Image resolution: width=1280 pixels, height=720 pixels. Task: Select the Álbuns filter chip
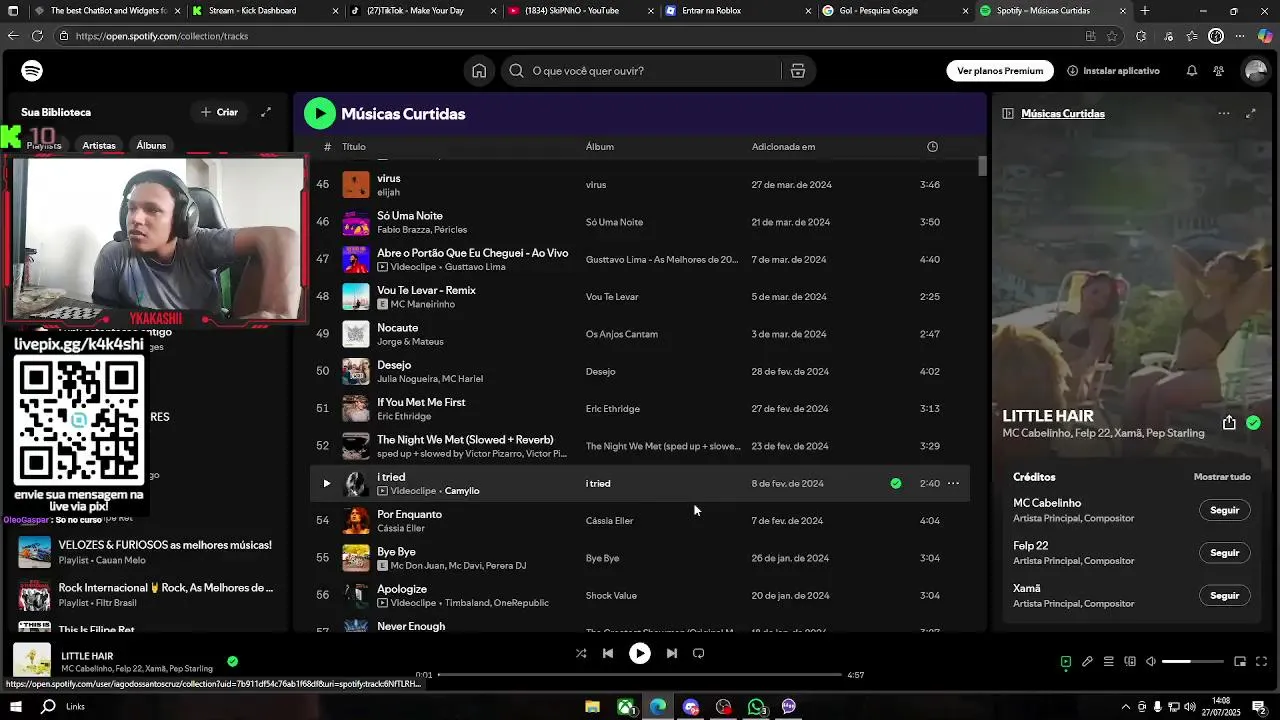coord(151,145)
